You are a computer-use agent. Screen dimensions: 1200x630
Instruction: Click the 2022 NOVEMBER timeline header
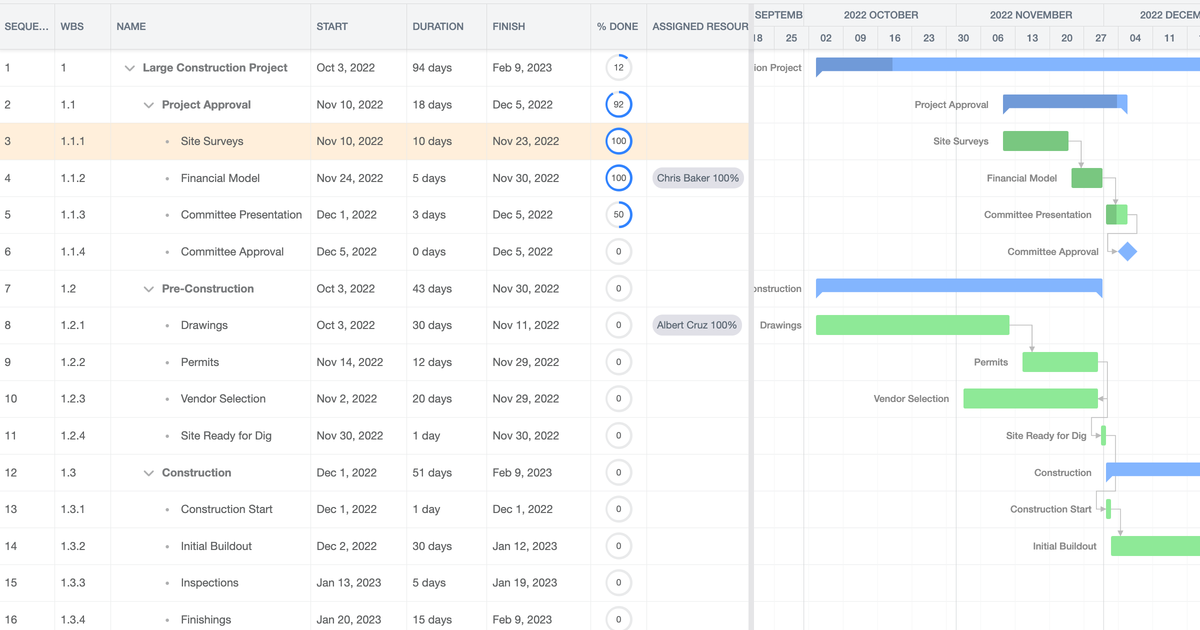(x=1031, y=15)
